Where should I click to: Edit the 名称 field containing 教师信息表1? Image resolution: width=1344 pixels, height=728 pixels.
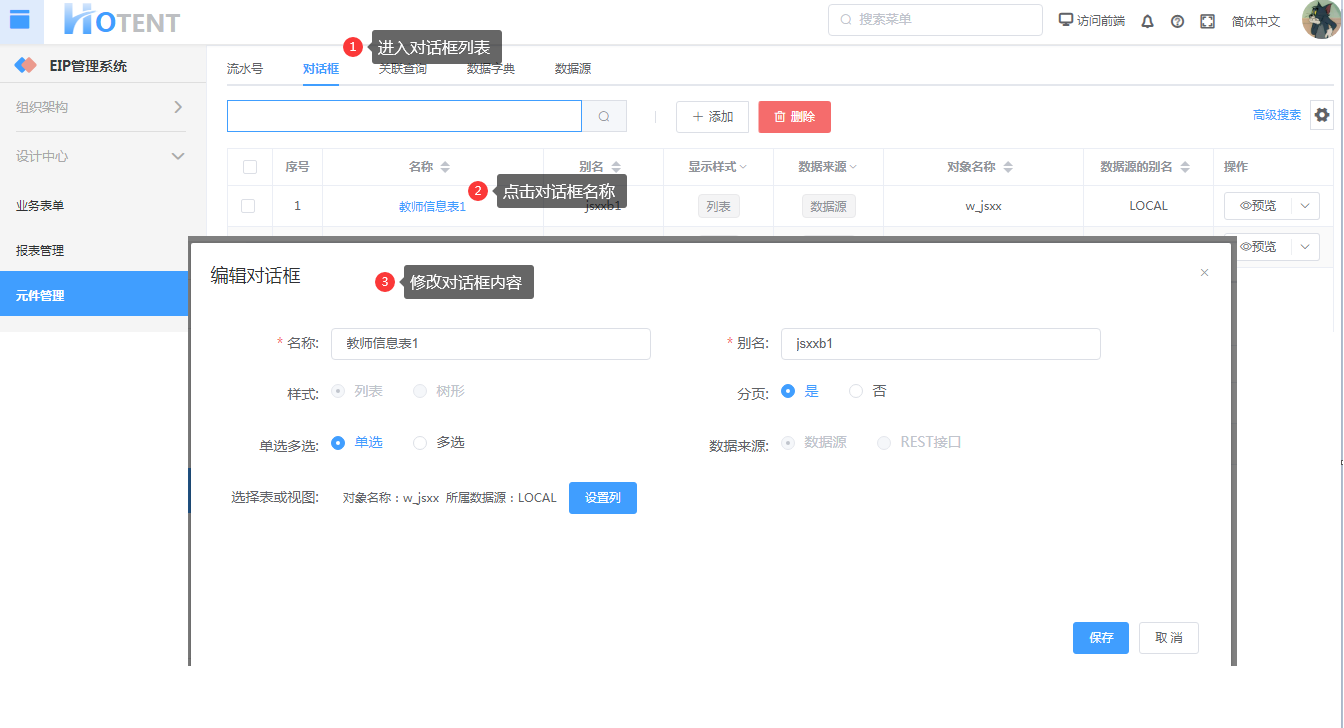coord(491,344)
